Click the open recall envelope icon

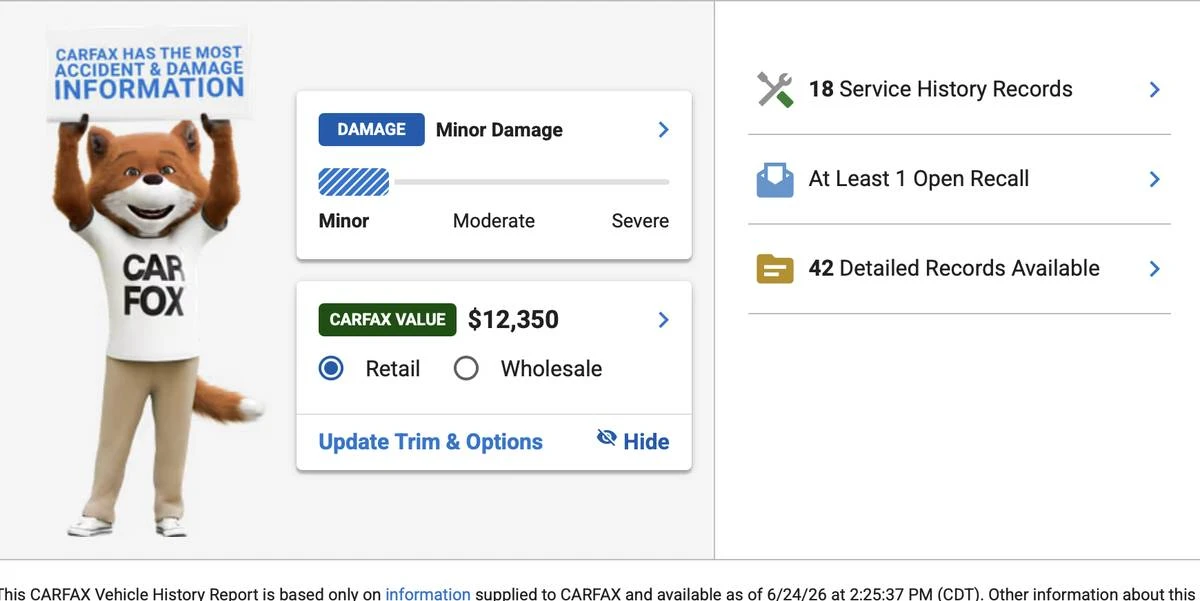pyautogui.click(x=775, y=180)
